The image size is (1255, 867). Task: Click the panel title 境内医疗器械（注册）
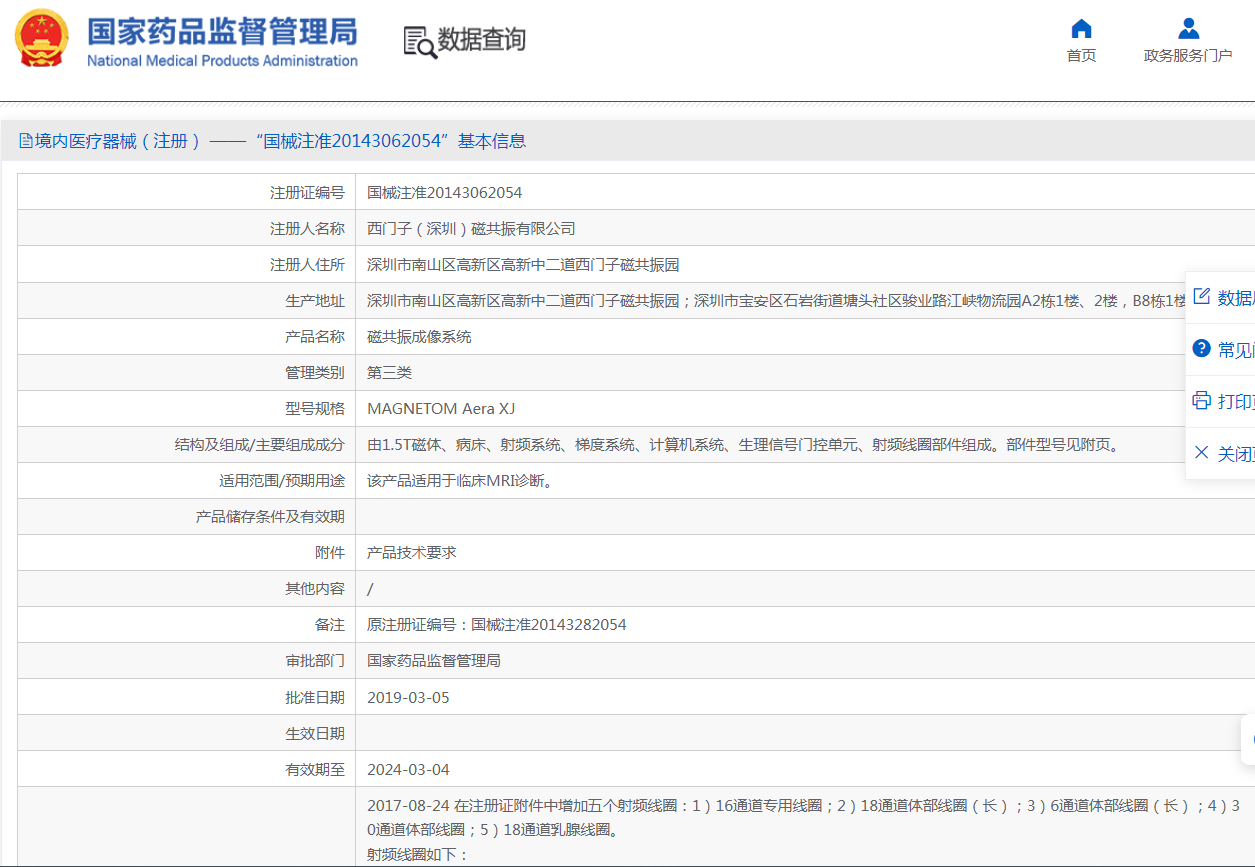[119, 141]
